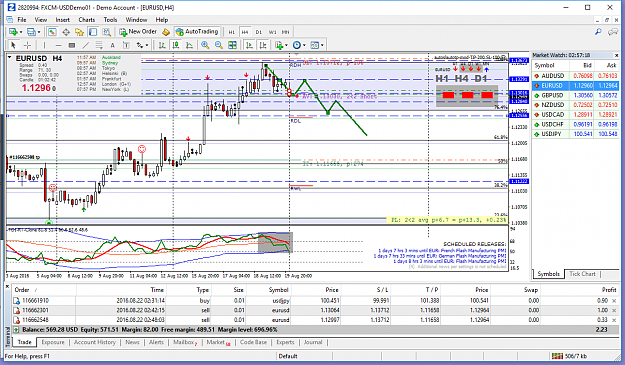625x365 pixels.
Task: Select the trendline drawing tool
Action: [x=85, y=45]
